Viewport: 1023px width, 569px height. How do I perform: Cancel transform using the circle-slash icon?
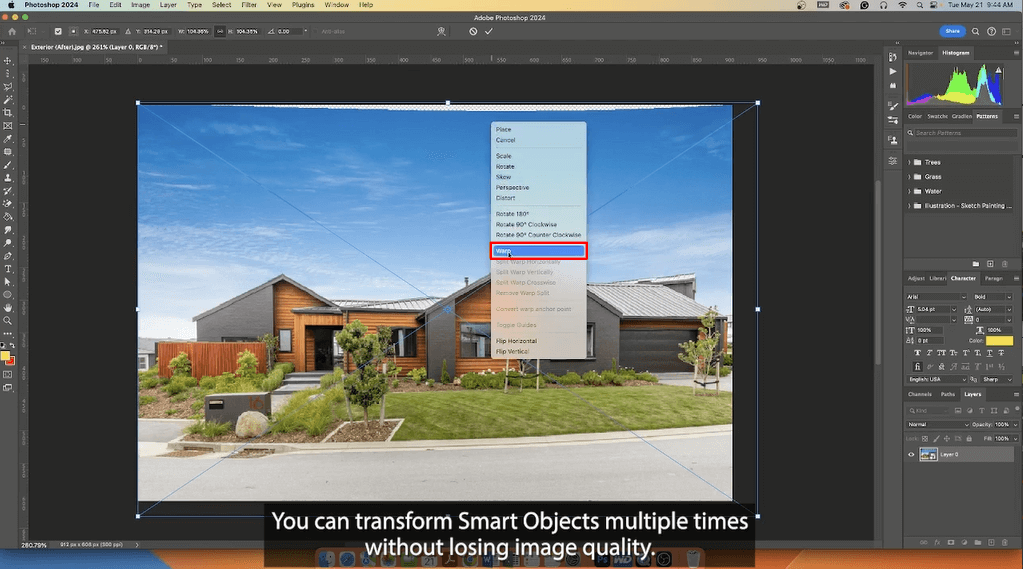tap(473, 31)
